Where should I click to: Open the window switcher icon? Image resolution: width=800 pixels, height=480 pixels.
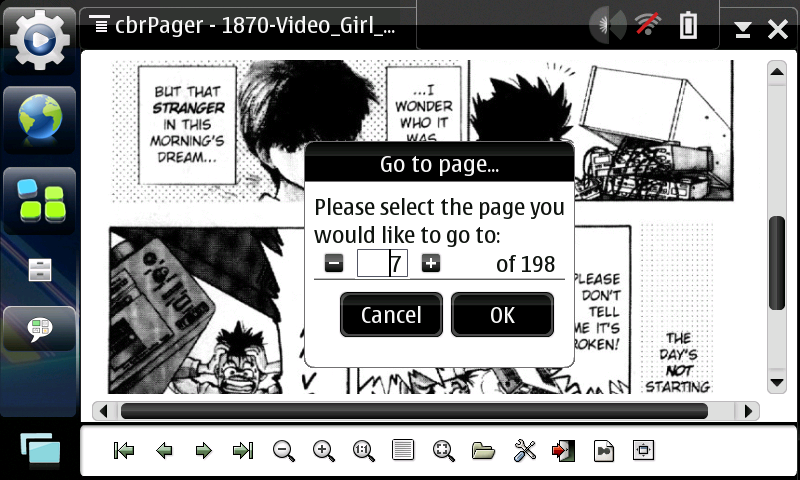coord(40,450)
